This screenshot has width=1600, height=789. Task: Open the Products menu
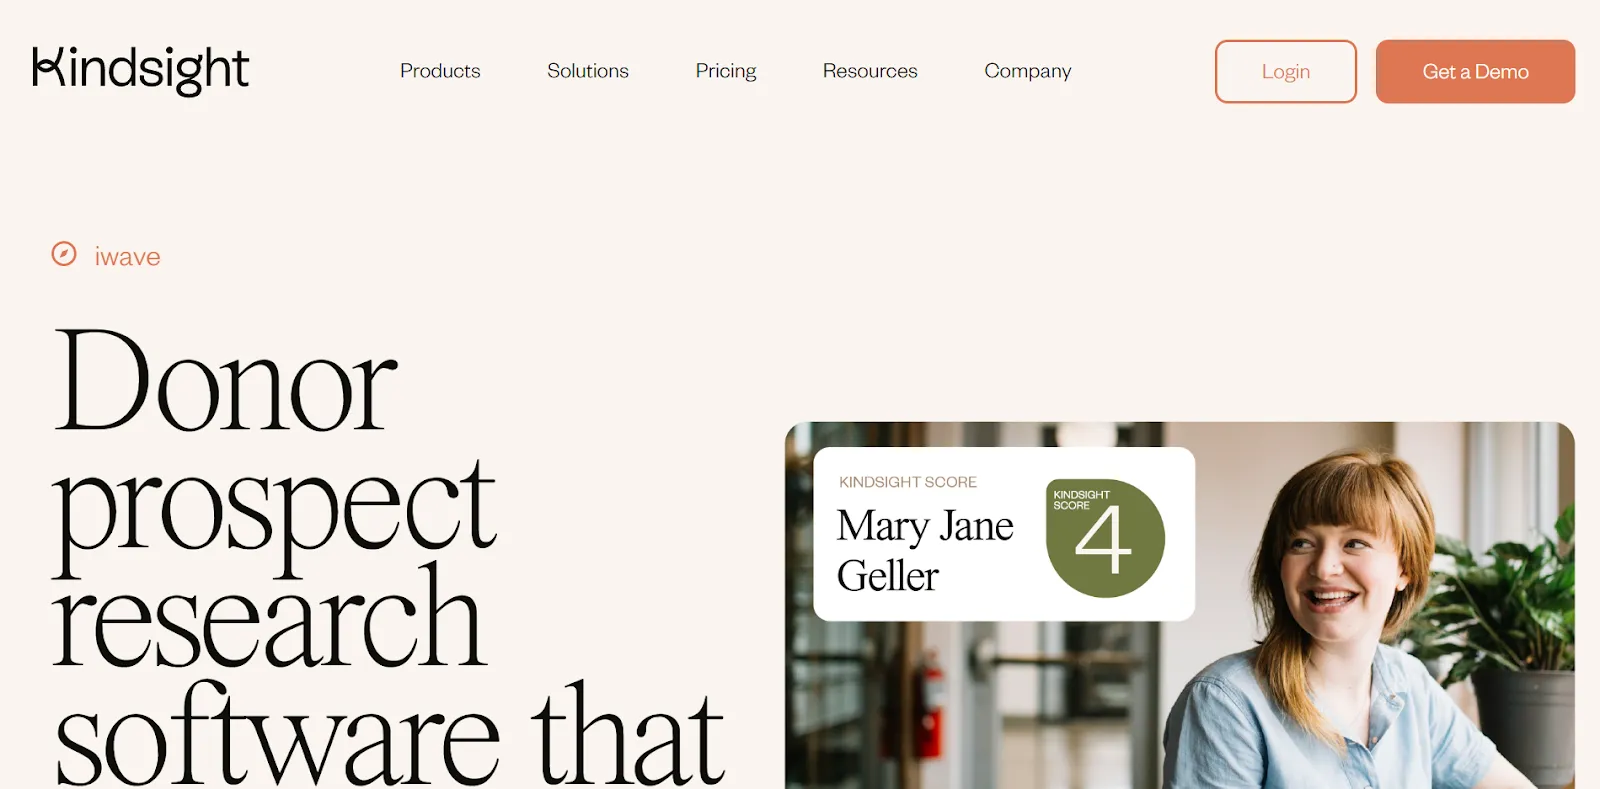coord(440,71)
